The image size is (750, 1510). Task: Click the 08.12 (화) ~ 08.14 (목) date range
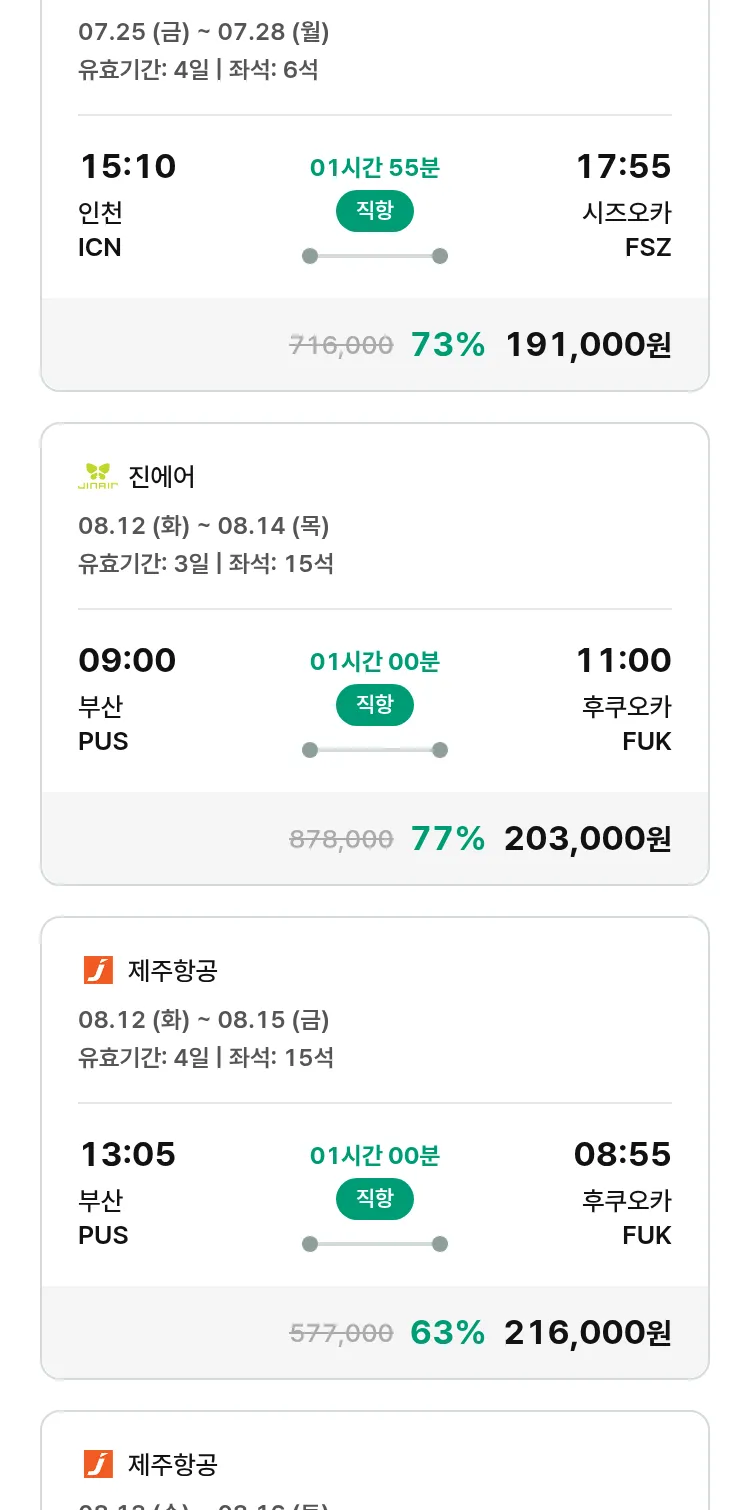point(204,526)
